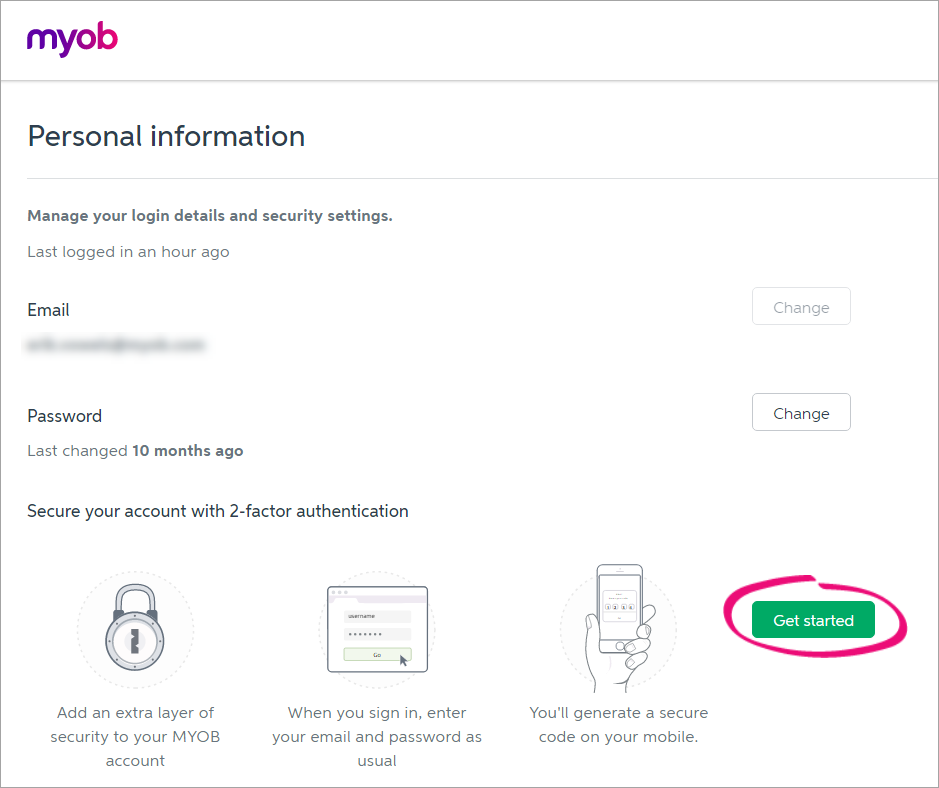
Task: Click the 'When you sign in' caption
Action: pyautogui.click(x=377, y=737)
